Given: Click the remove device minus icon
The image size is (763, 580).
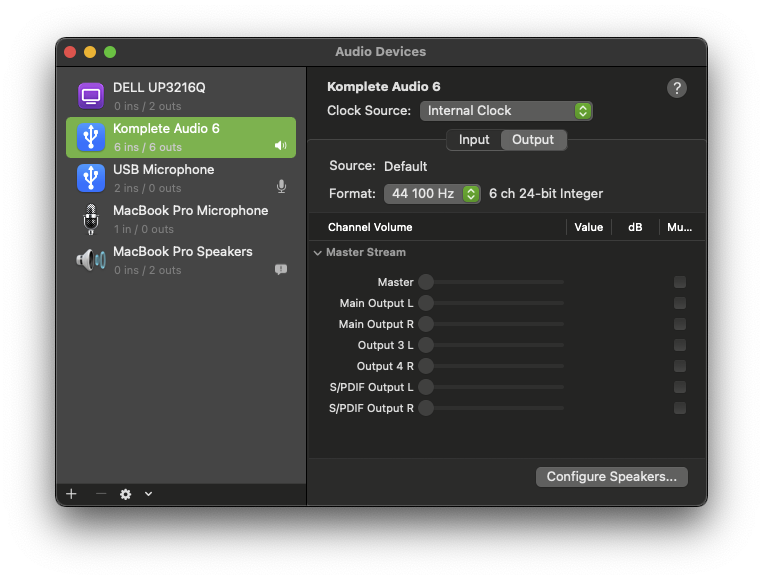Looking at the screenshot, I should pos(100,494).
